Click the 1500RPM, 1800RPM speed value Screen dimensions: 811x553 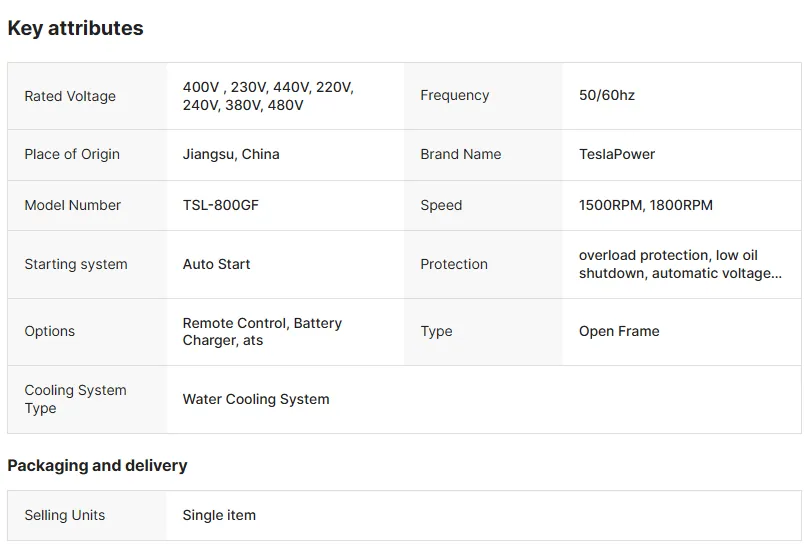645,205
